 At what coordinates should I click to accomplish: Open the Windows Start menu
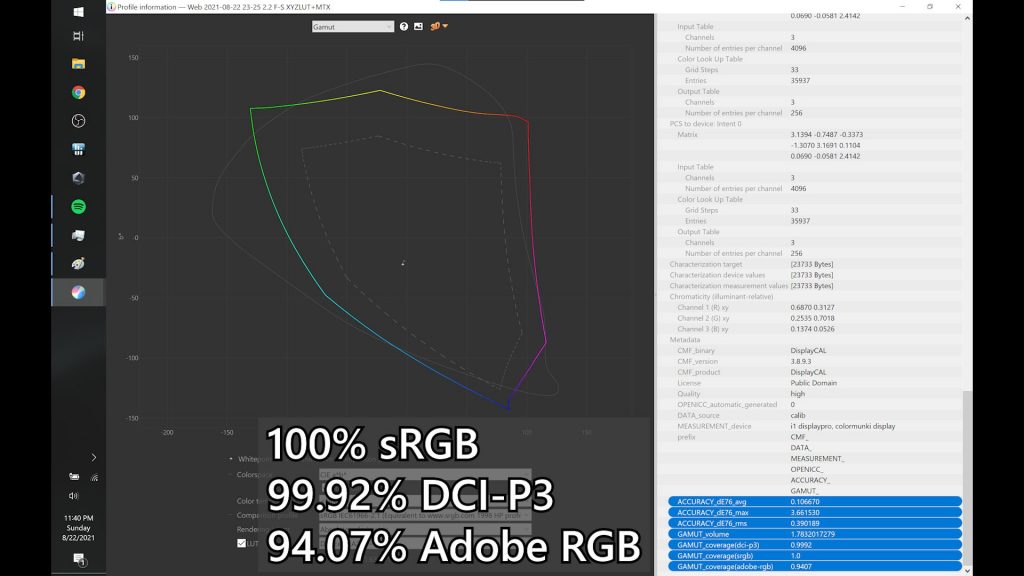point(78,12)
